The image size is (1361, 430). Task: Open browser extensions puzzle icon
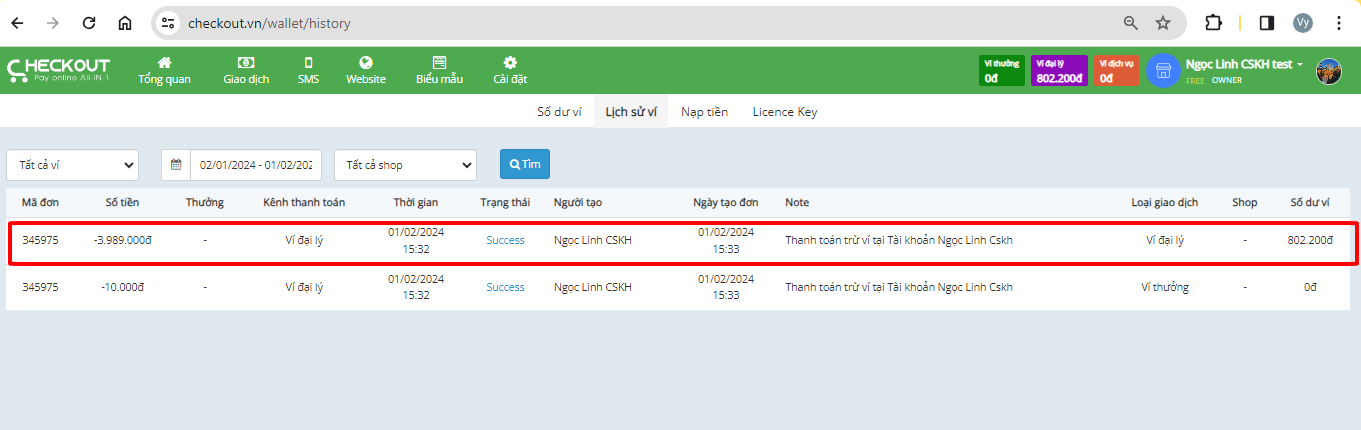(x=1213, y=22)
